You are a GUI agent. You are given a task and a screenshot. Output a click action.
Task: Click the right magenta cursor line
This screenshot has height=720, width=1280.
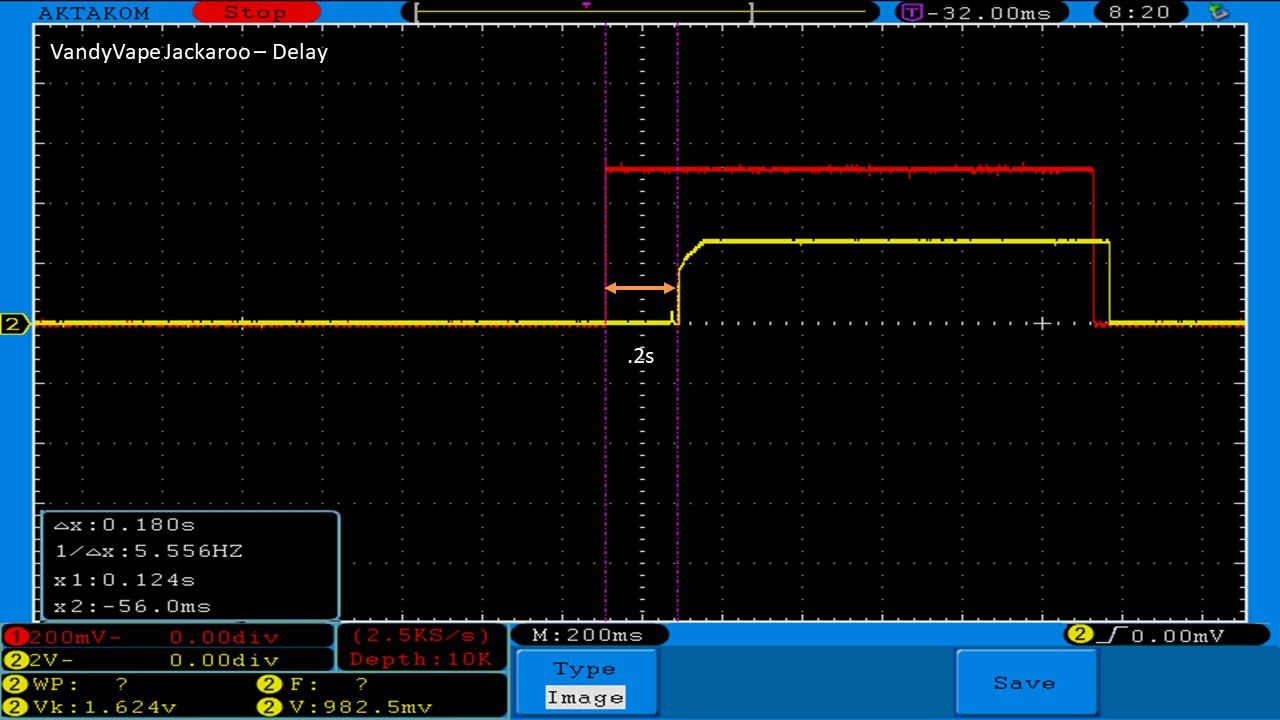pos(677,450)
